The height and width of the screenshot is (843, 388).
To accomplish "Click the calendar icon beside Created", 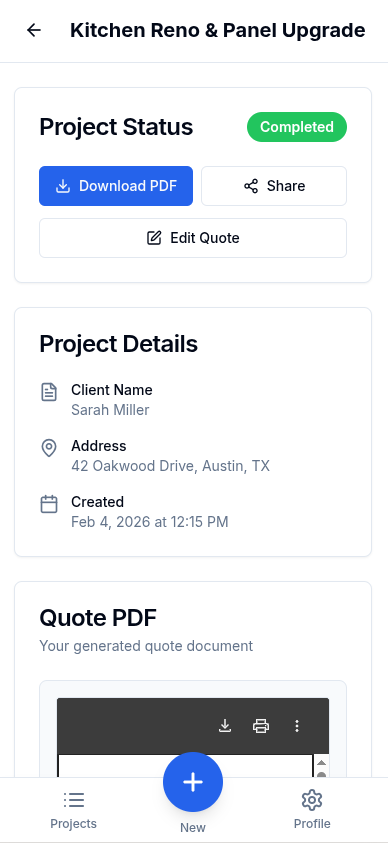I will [x=49, y=504].
